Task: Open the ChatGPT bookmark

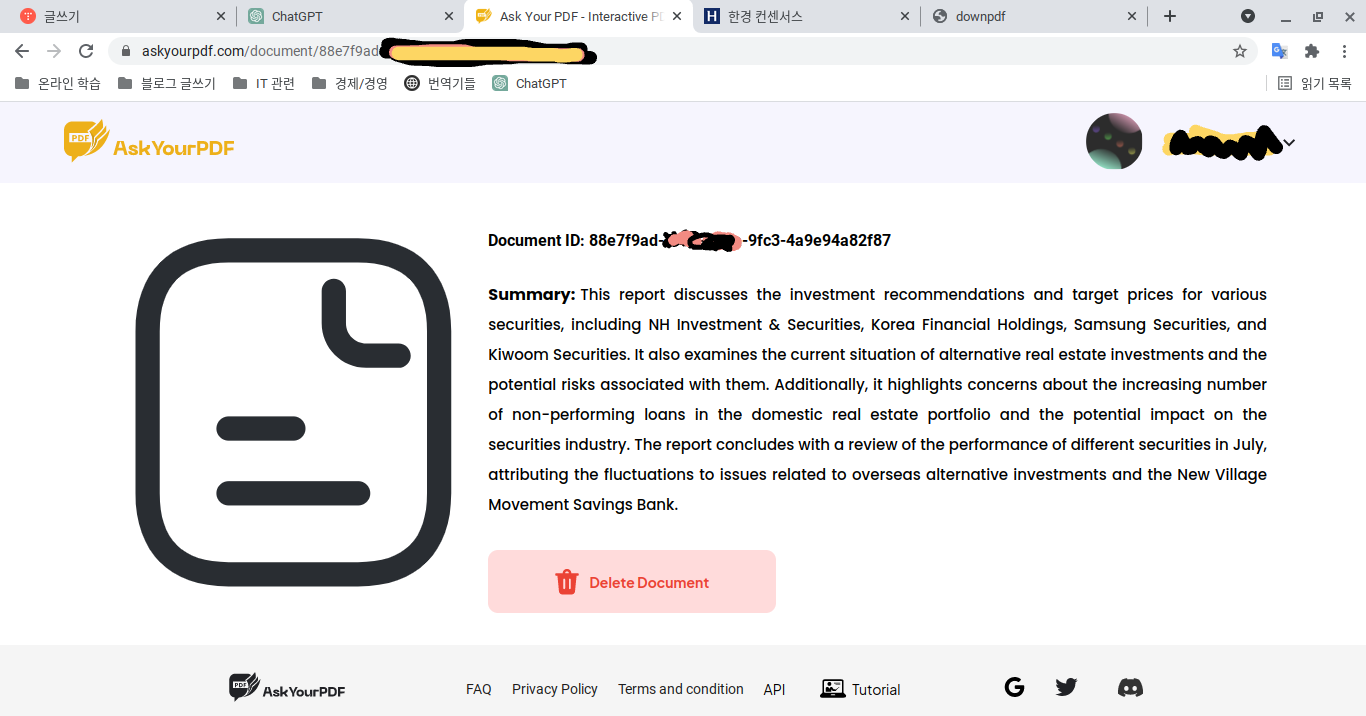Action: pos(530,84)
